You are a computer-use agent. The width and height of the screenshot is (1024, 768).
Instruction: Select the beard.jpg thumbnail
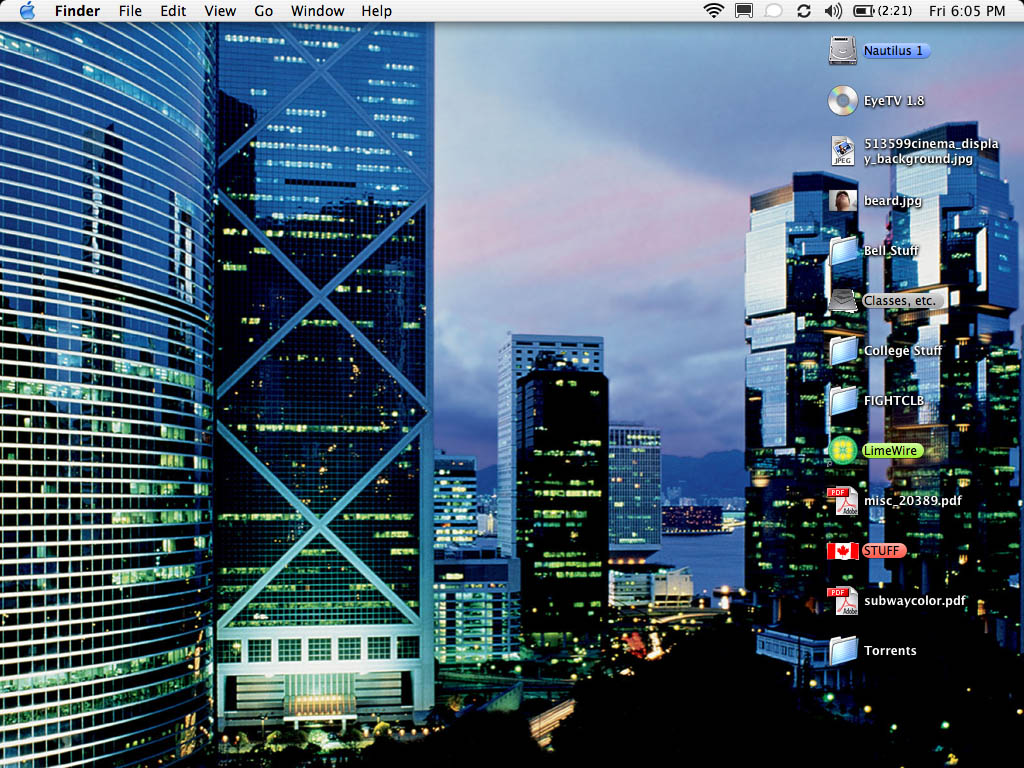click(842, 200)
